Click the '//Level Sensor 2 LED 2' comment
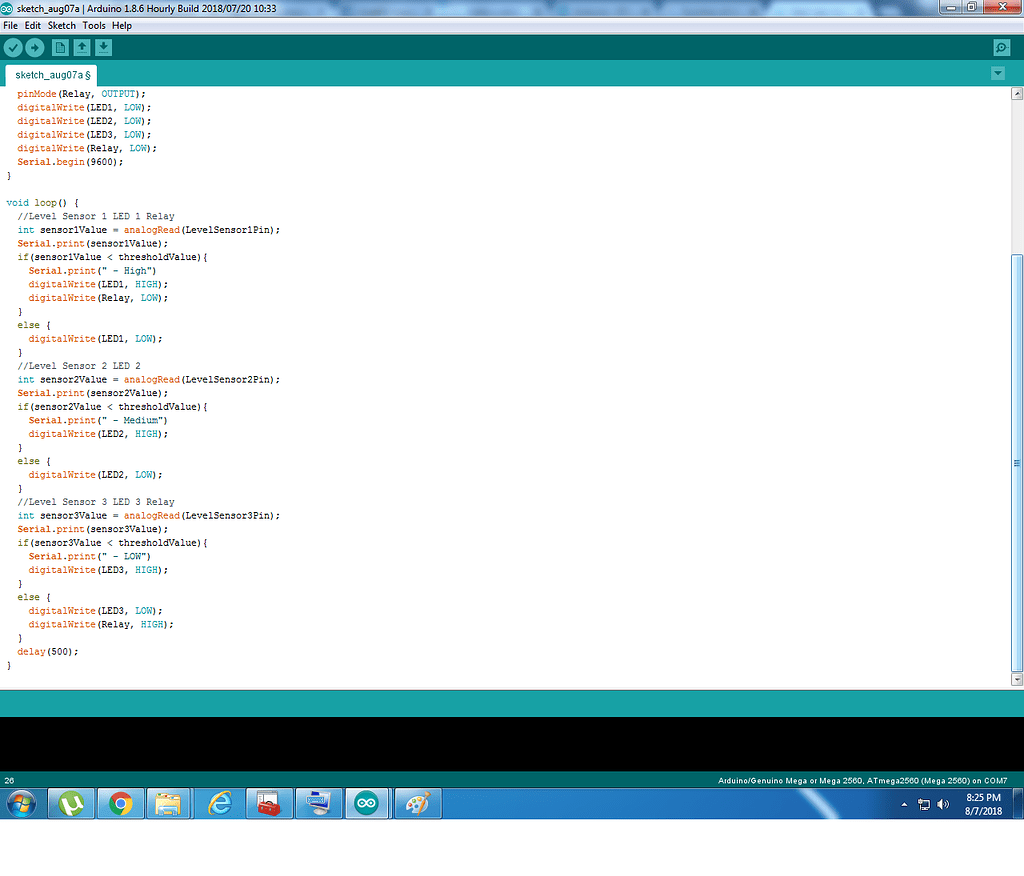 (x=79, y=366)
